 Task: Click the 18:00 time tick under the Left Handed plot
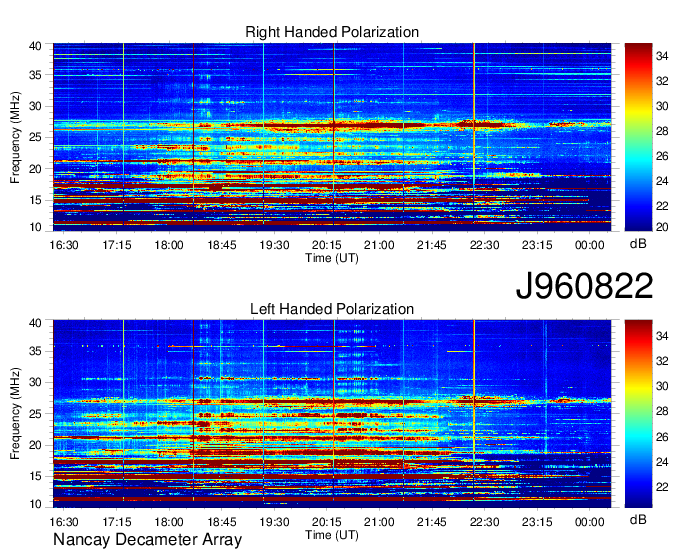pos(169,522)
